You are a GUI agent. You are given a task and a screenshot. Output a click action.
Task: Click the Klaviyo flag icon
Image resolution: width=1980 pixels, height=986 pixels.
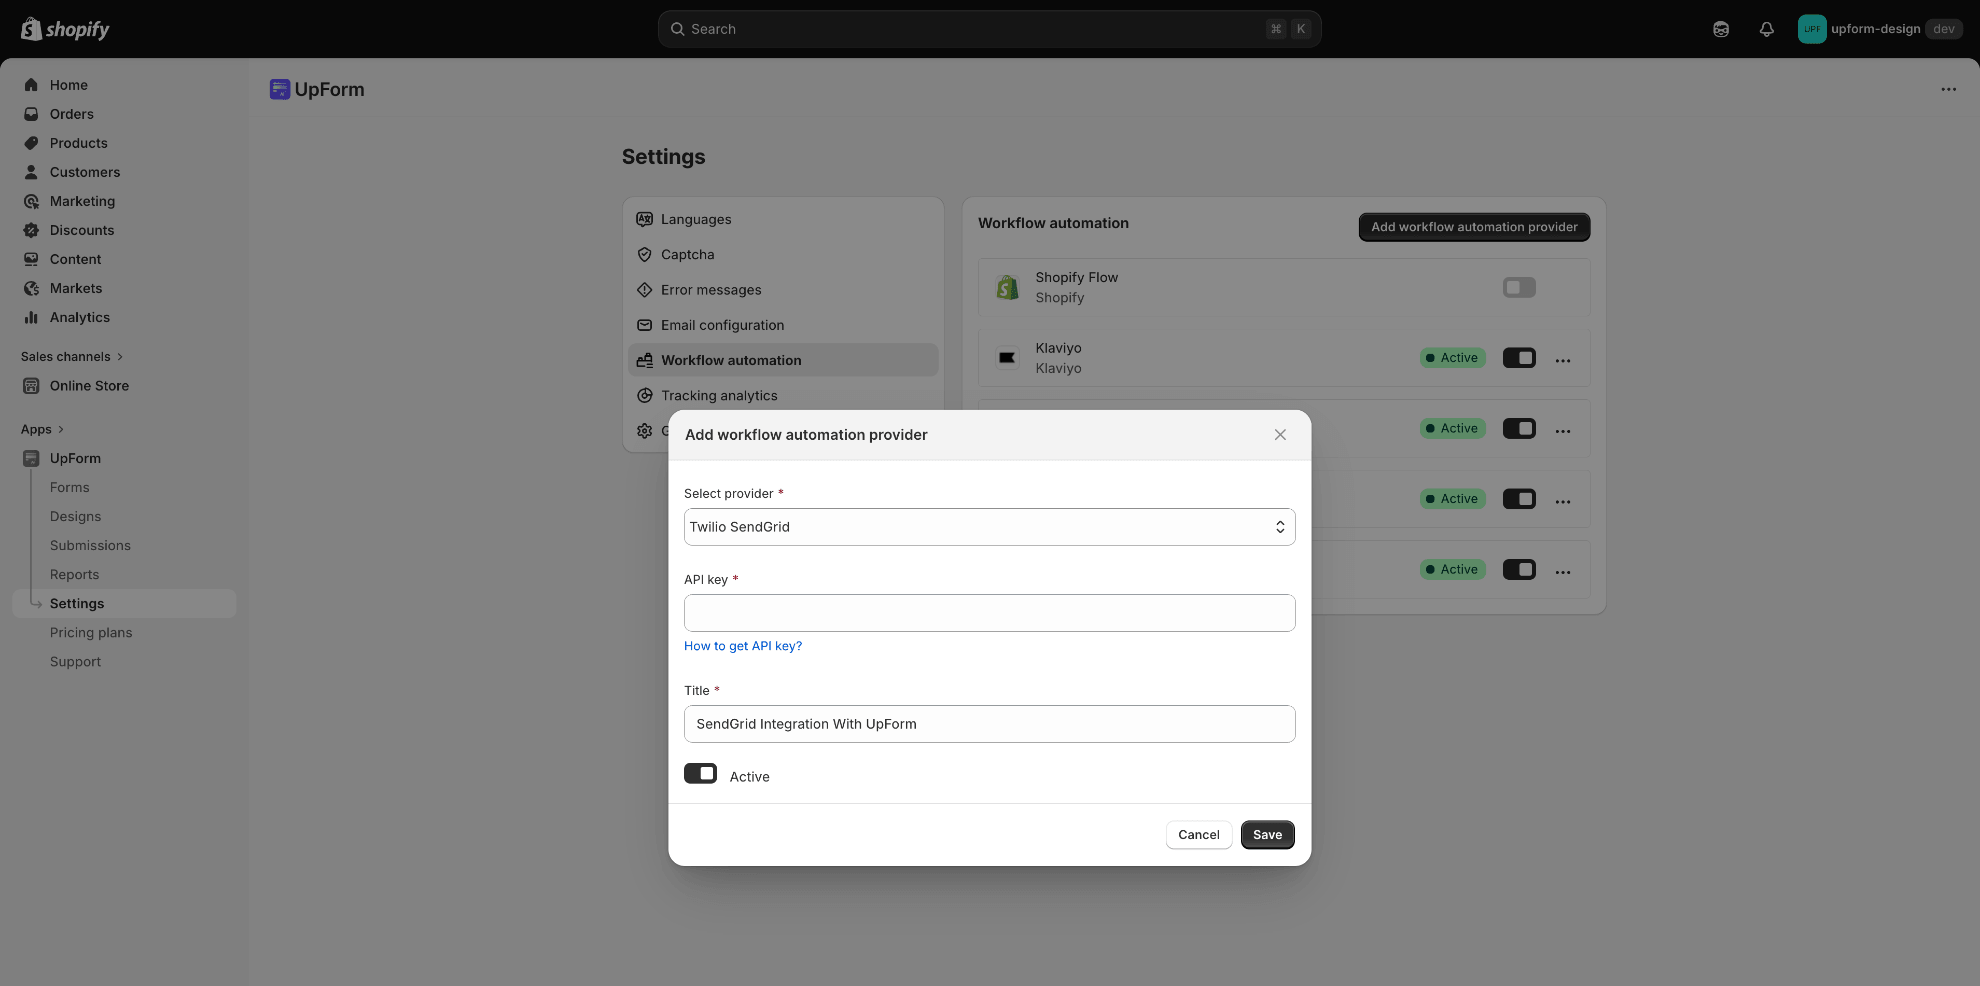coord(1007,358)
